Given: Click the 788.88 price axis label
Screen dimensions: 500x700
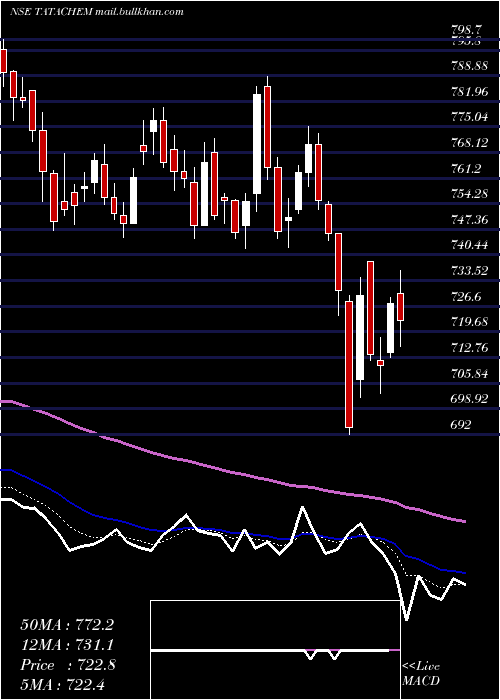Looking at the screenshot, I should (470, 66).
